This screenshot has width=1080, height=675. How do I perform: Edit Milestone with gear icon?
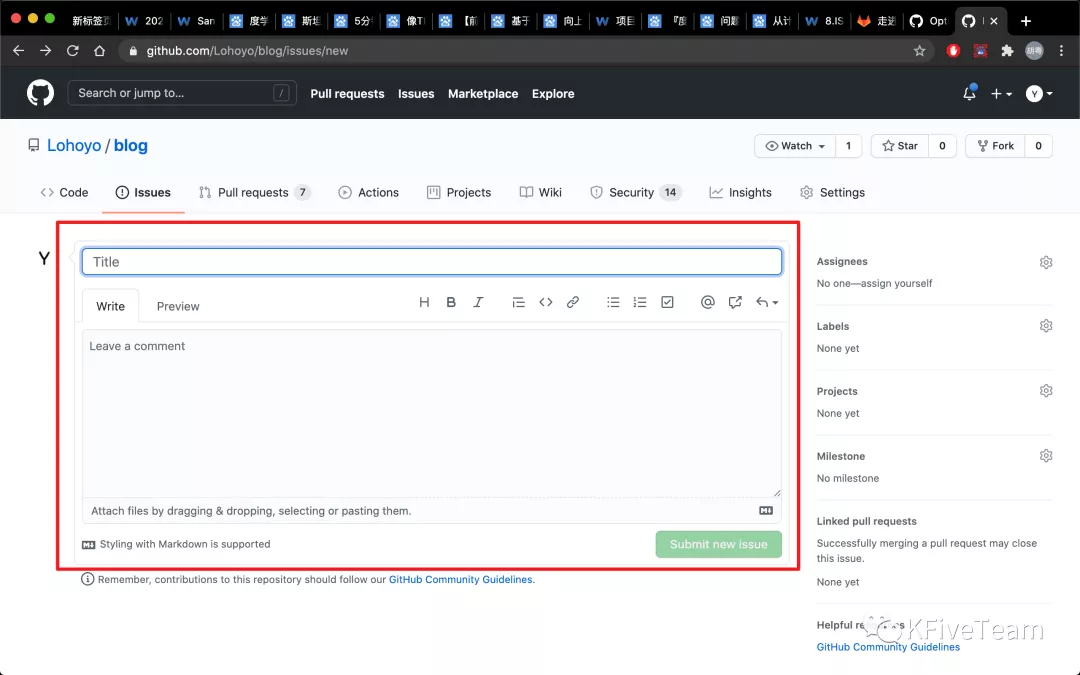(1046, 456)
